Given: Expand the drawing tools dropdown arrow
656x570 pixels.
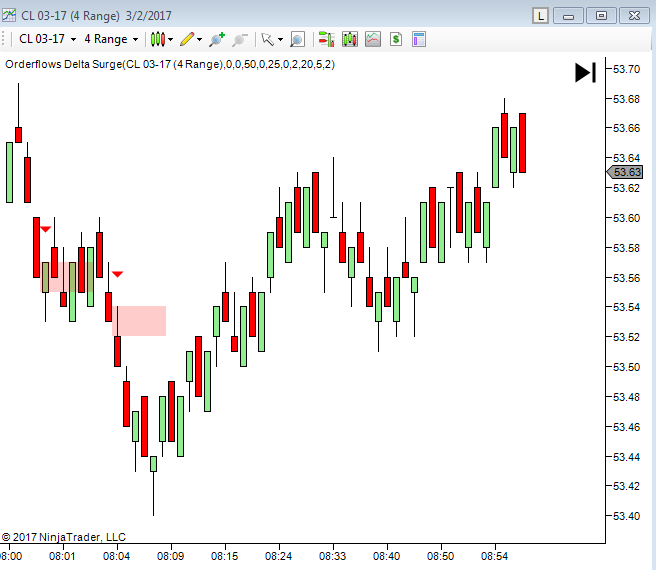Looking at the screenshot, I should pyautogui.click(x=200, y=40).
